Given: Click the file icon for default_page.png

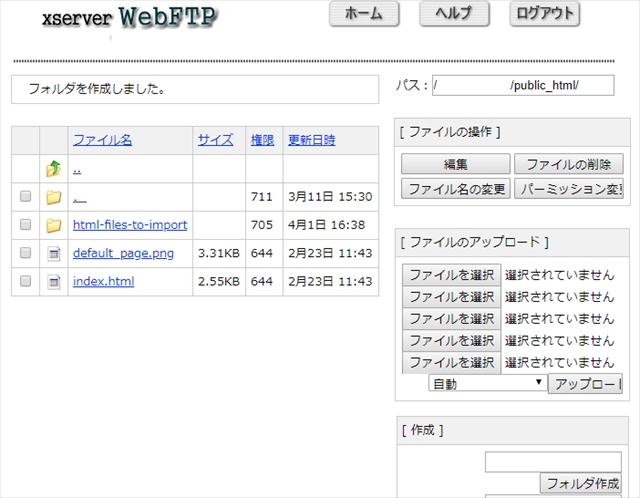Looking at the screenshot, I should click(54, 253).
